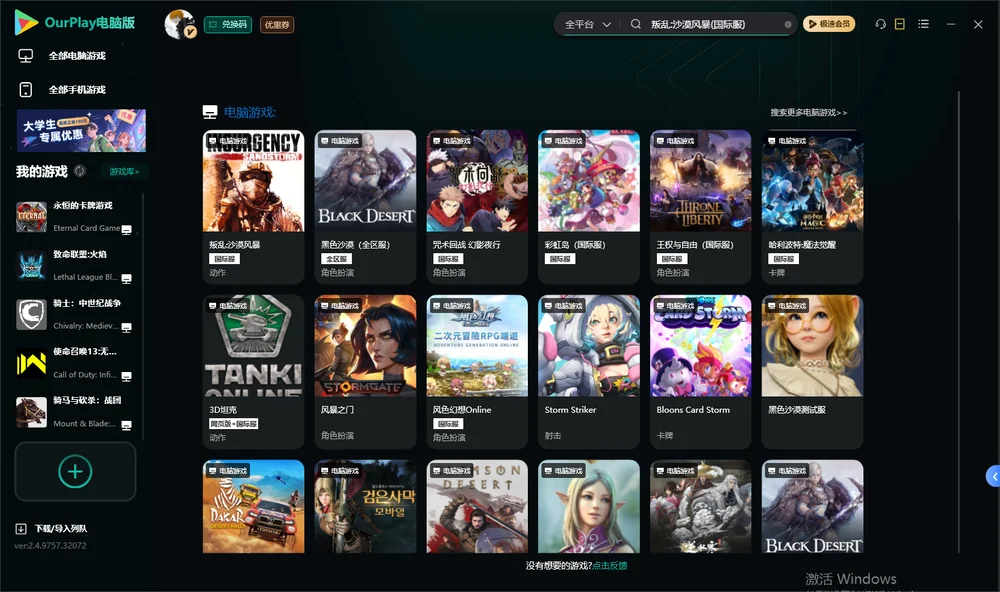This screenshot has height=592, width=1000.
Task: Open the list menu icon in the title bar
Action: tap(923, 24)
